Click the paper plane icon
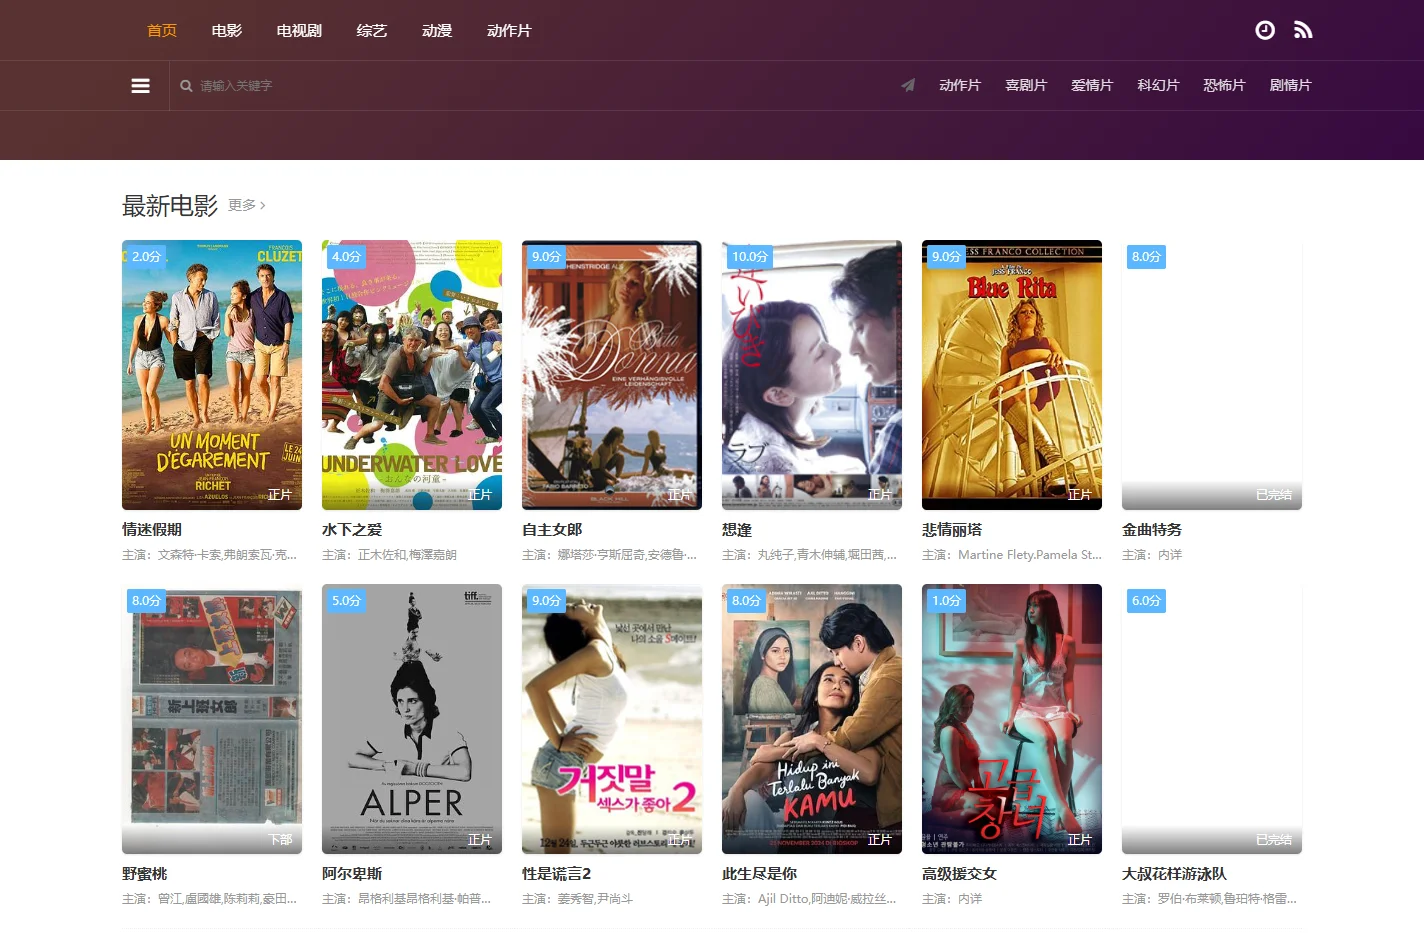1424x933 pixels. tap(908, 85)
